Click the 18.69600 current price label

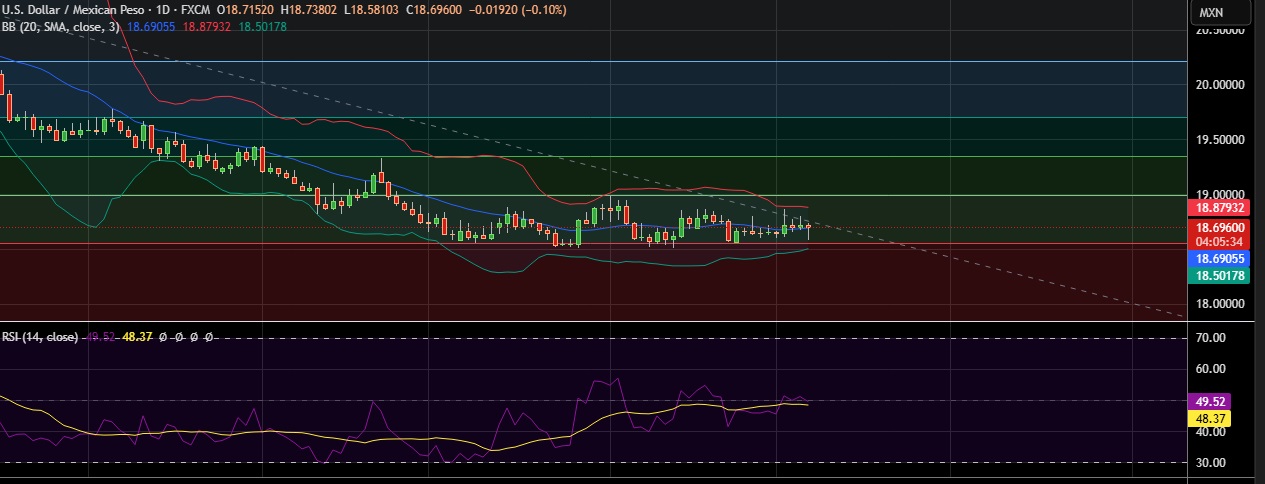click(x=1218, y=228)
